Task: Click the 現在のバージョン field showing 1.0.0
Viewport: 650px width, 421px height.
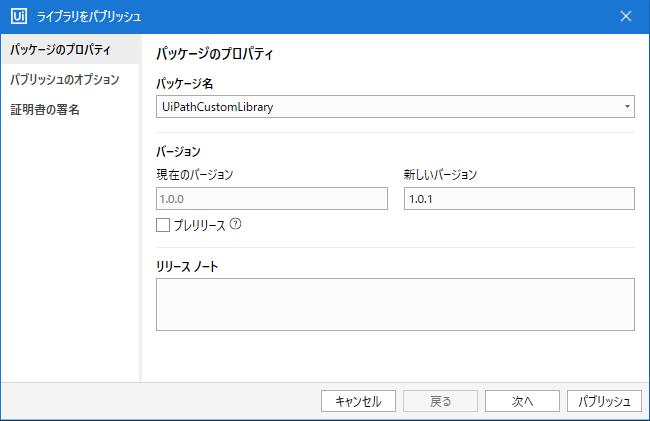Action: (x=272, y=198)
